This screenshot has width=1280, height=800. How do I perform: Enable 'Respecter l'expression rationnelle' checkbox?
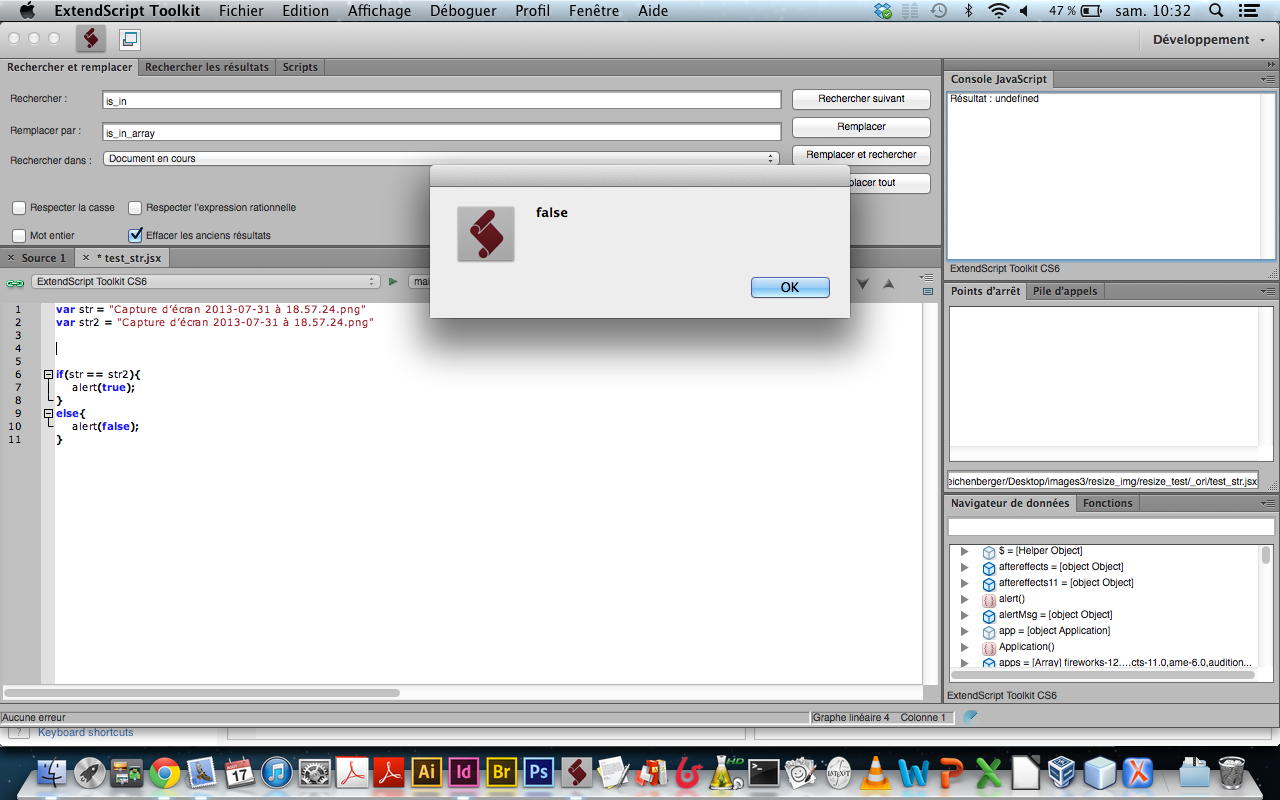point(135,208)
